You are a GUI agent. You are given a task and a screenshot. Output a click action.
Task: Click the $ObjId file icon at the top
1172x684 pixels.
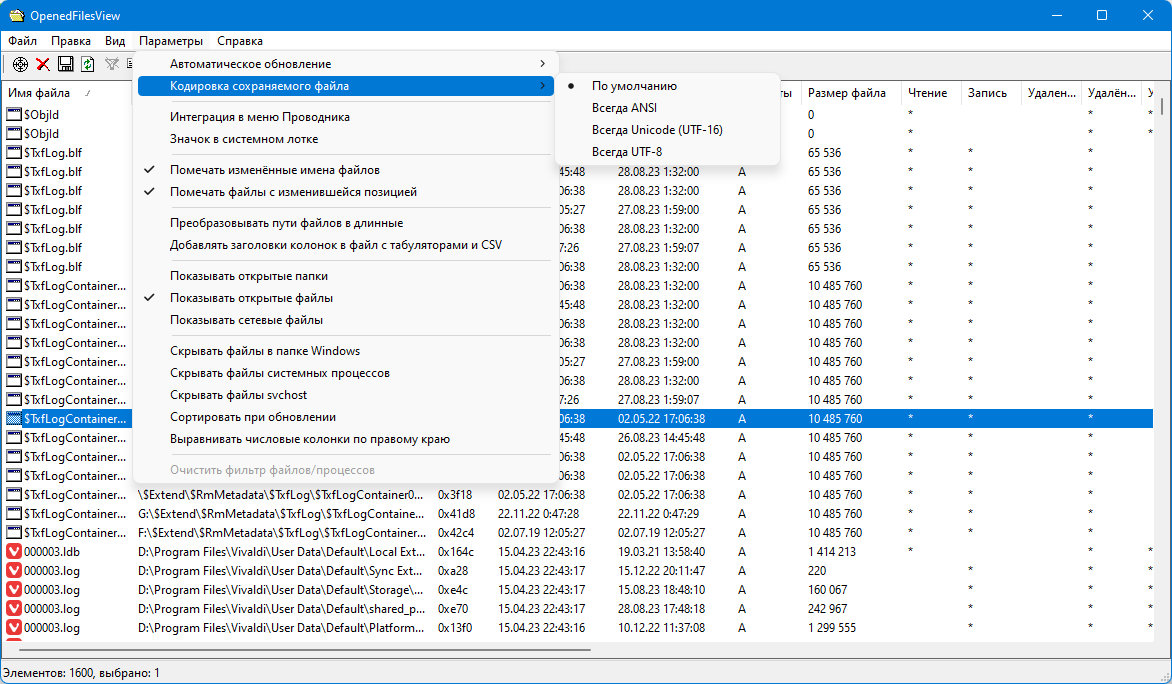pos(14,114)
